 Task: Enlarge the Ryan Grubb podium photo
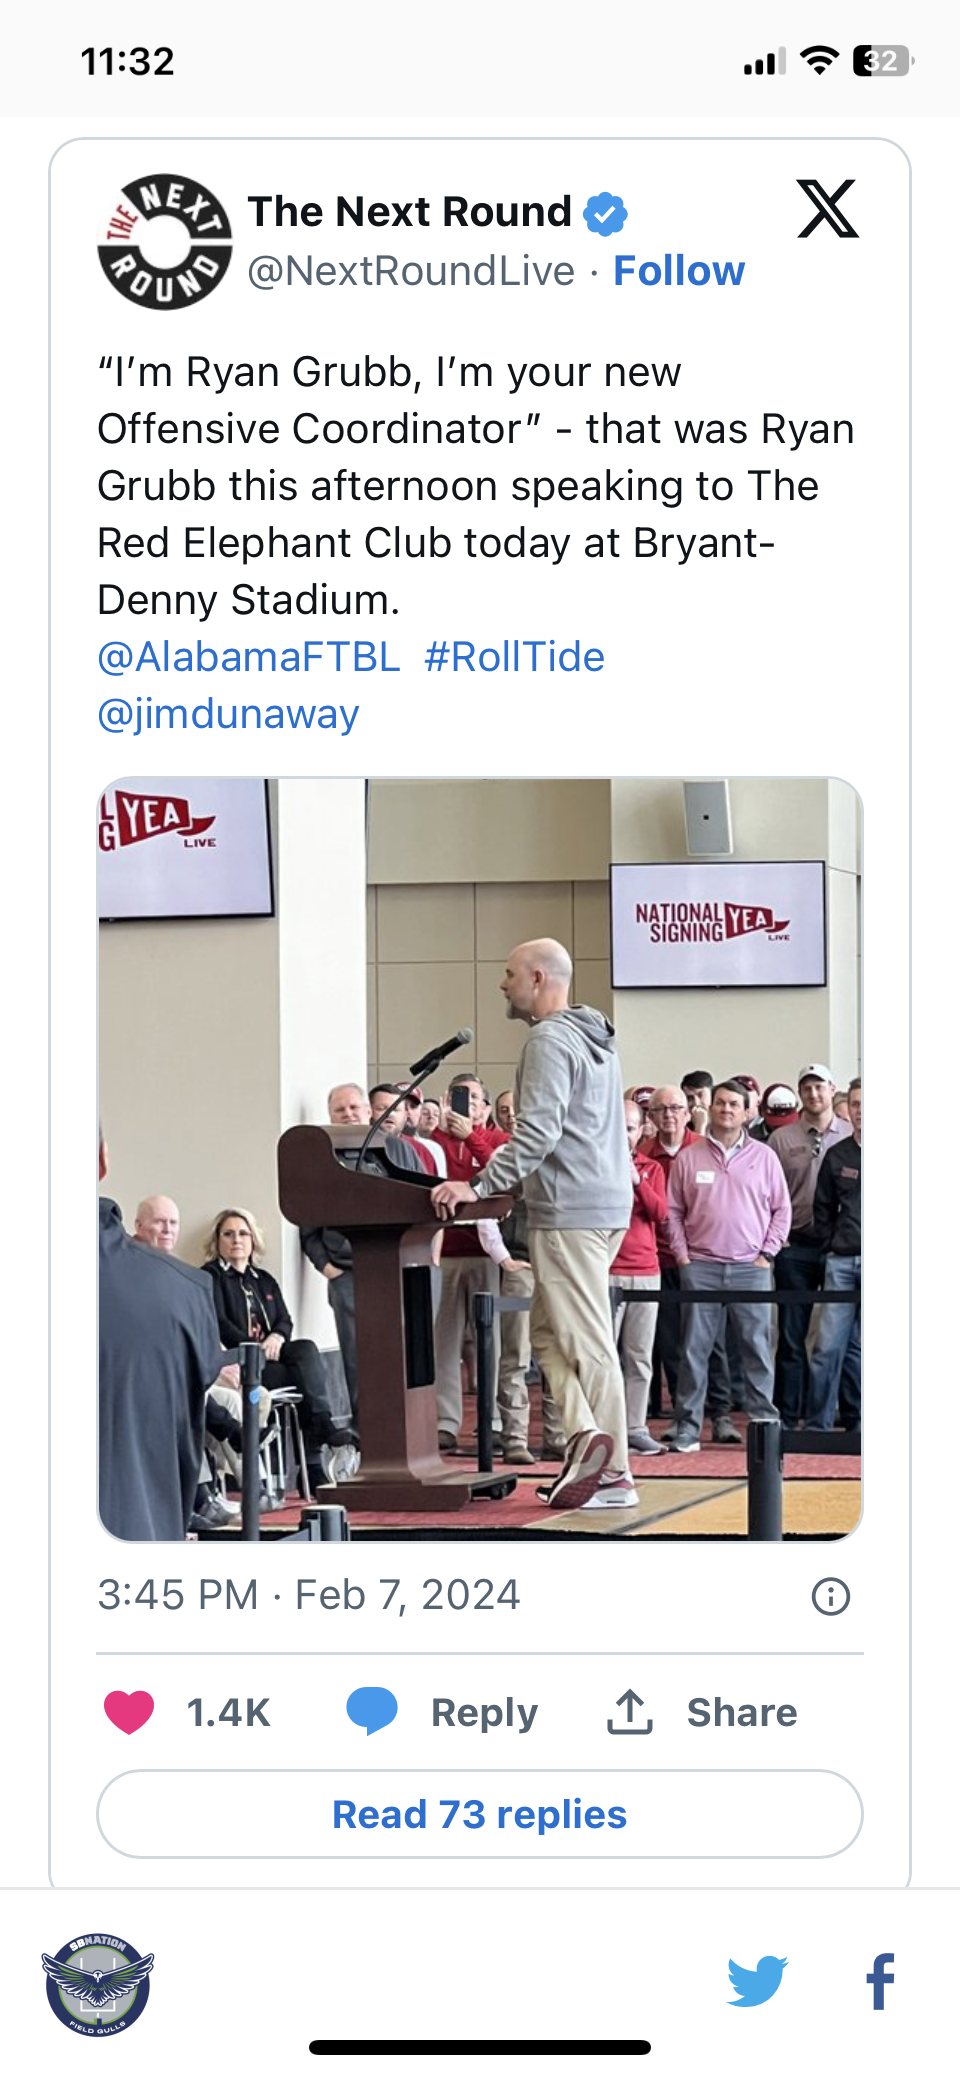(x=480, y=1160)
